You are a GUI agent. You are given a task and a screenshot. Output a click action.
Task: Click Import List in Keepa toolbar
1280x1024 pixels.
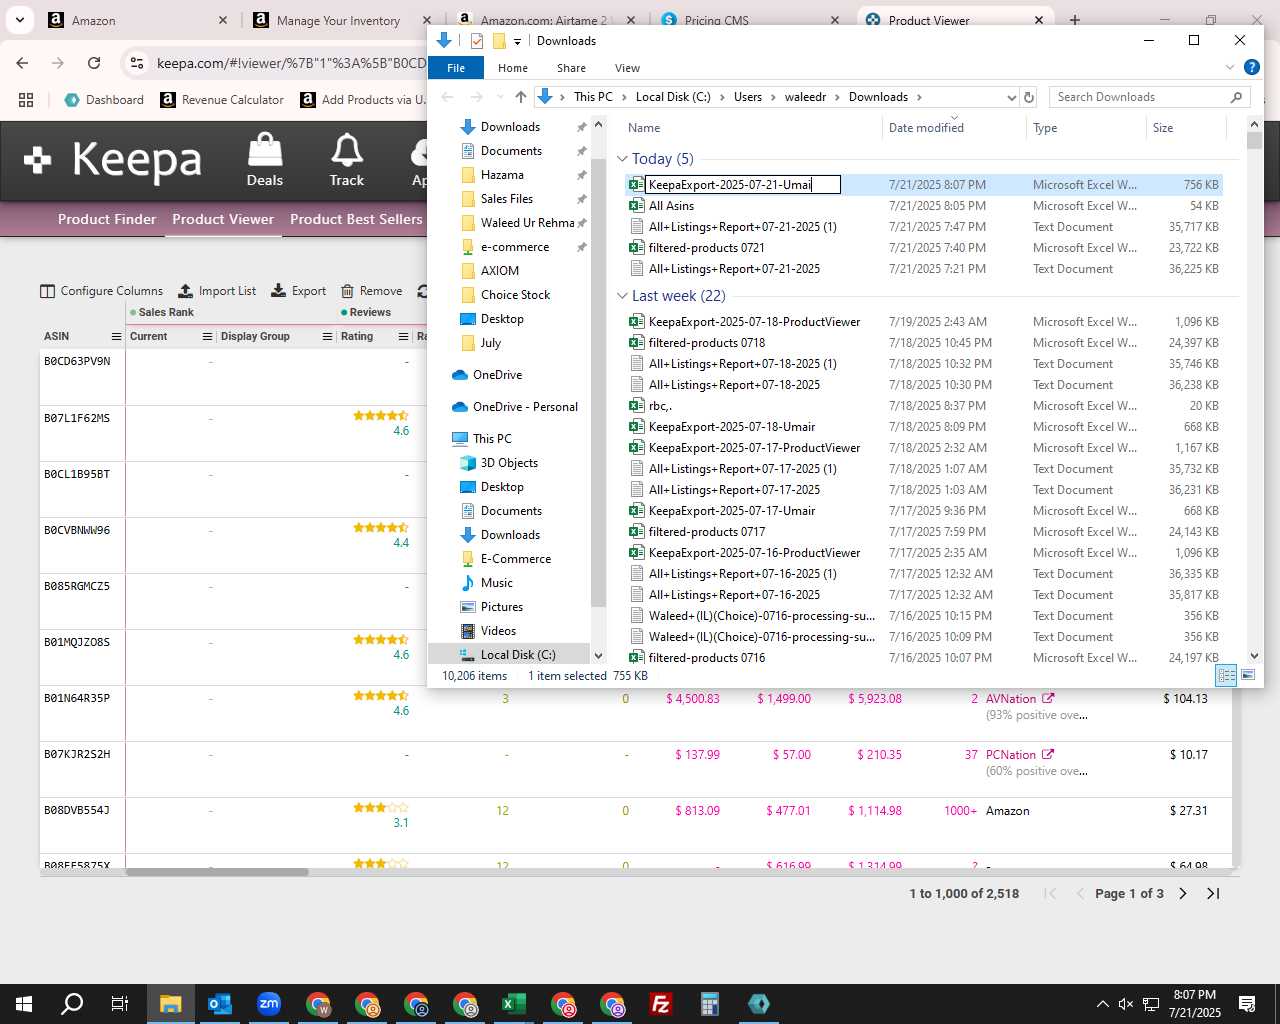(217, 291)
